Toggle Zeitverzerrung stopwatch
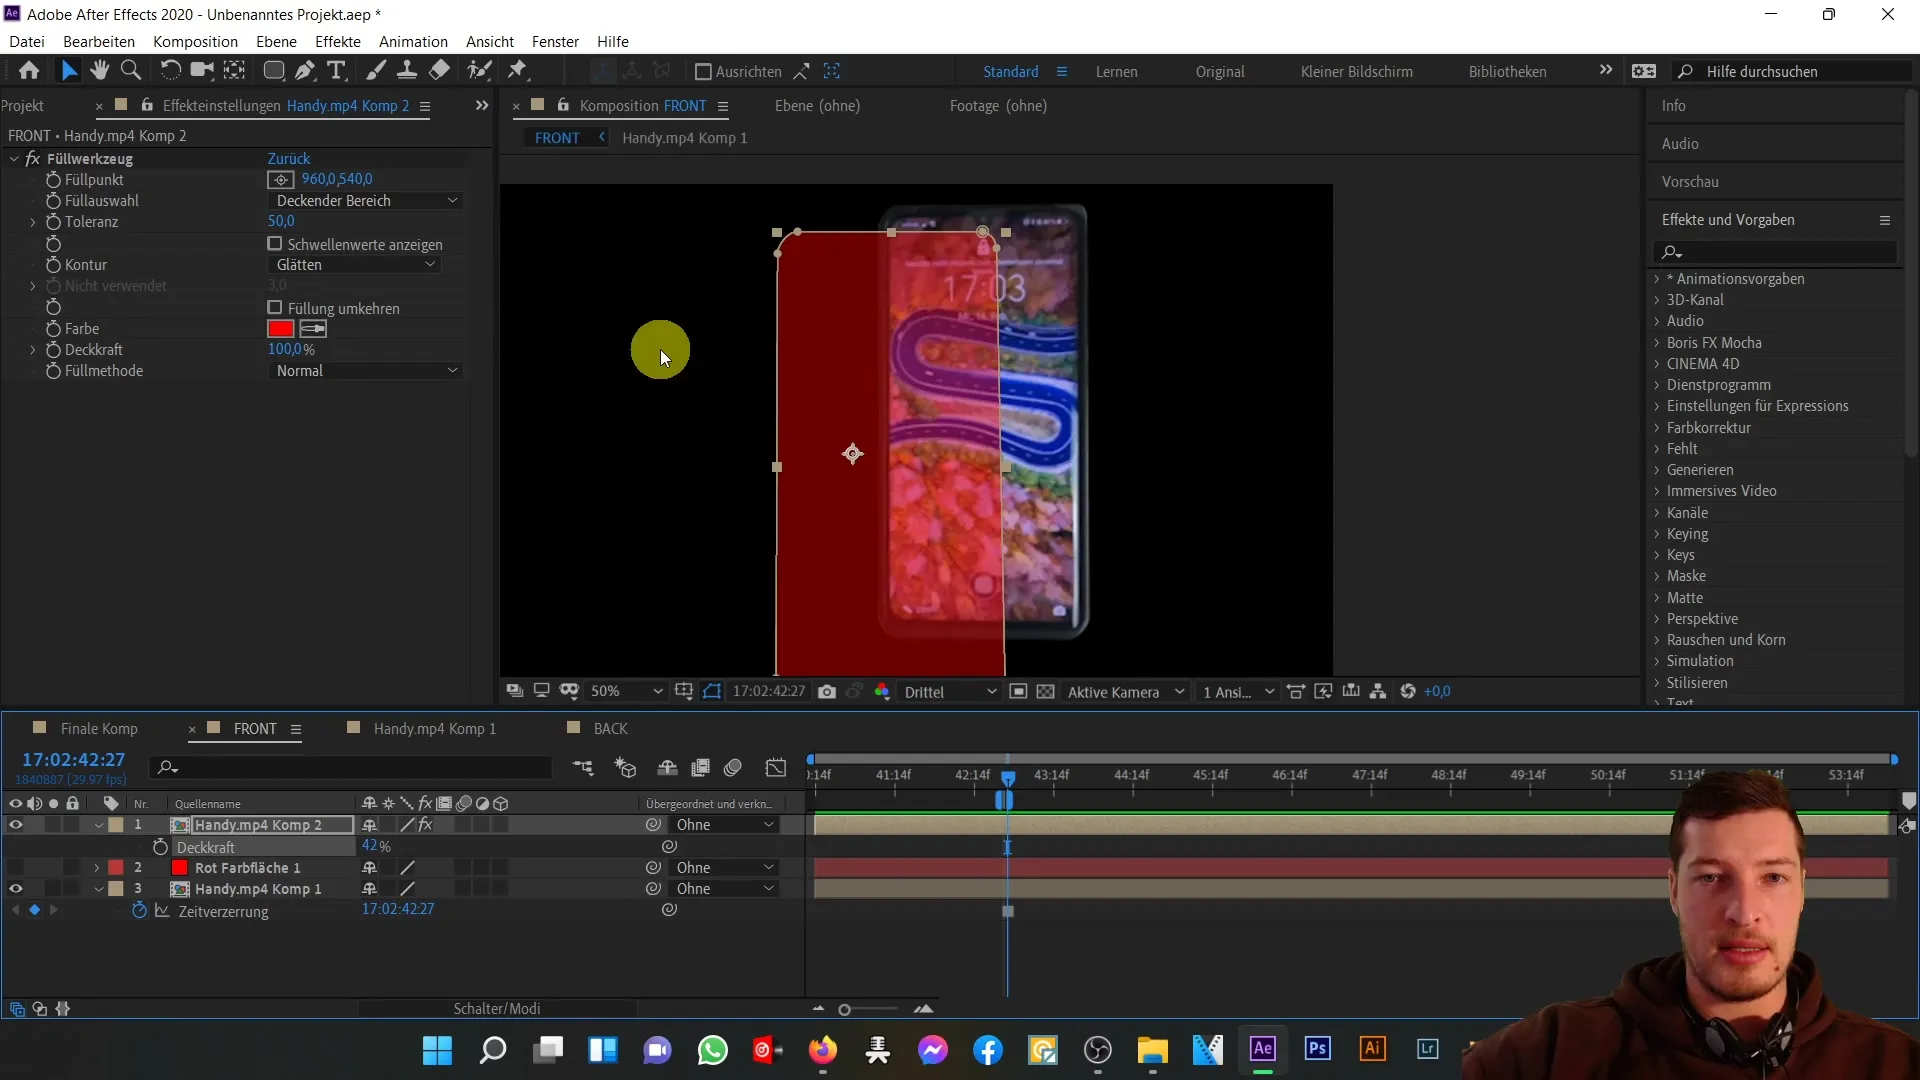Viewport: 1920px width, 1080px height. 139,911
